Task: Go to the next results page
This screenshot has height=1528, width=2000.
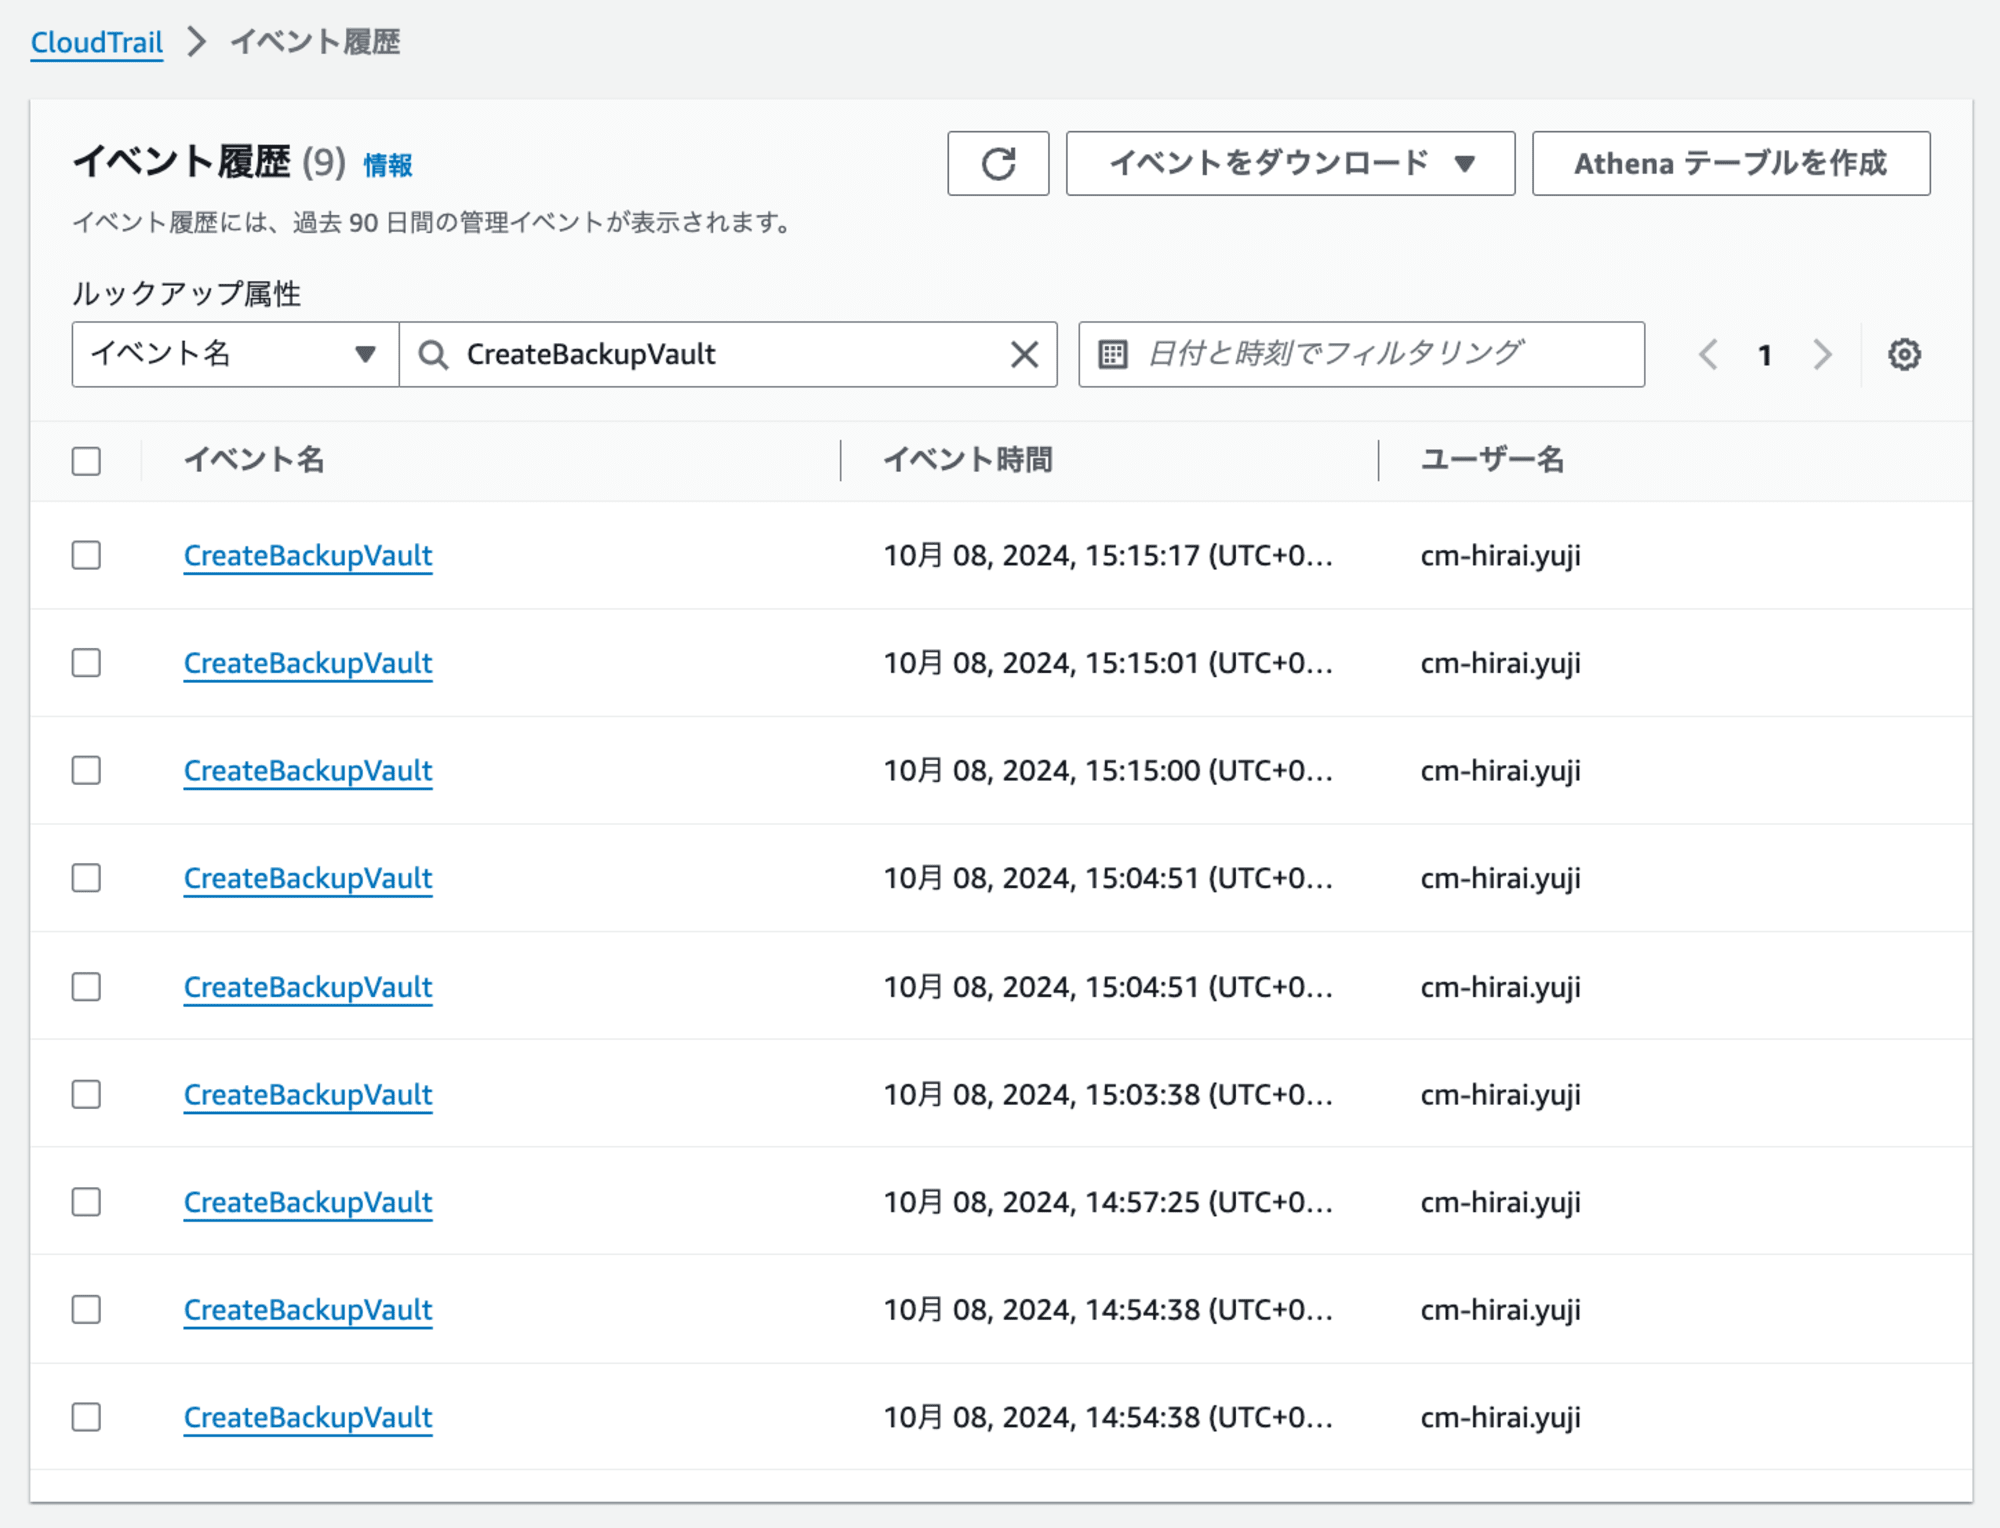Action: point(1822,354)
